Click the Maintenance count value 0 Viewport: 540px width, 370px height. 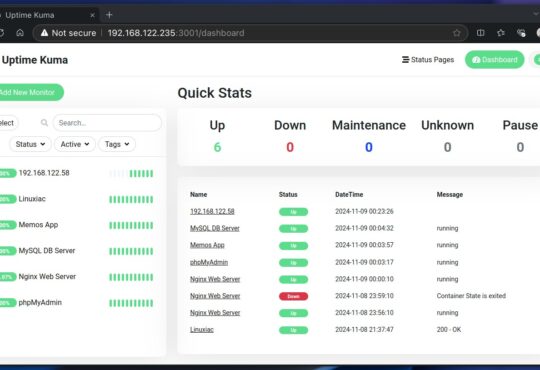click(x=369, y=147)
